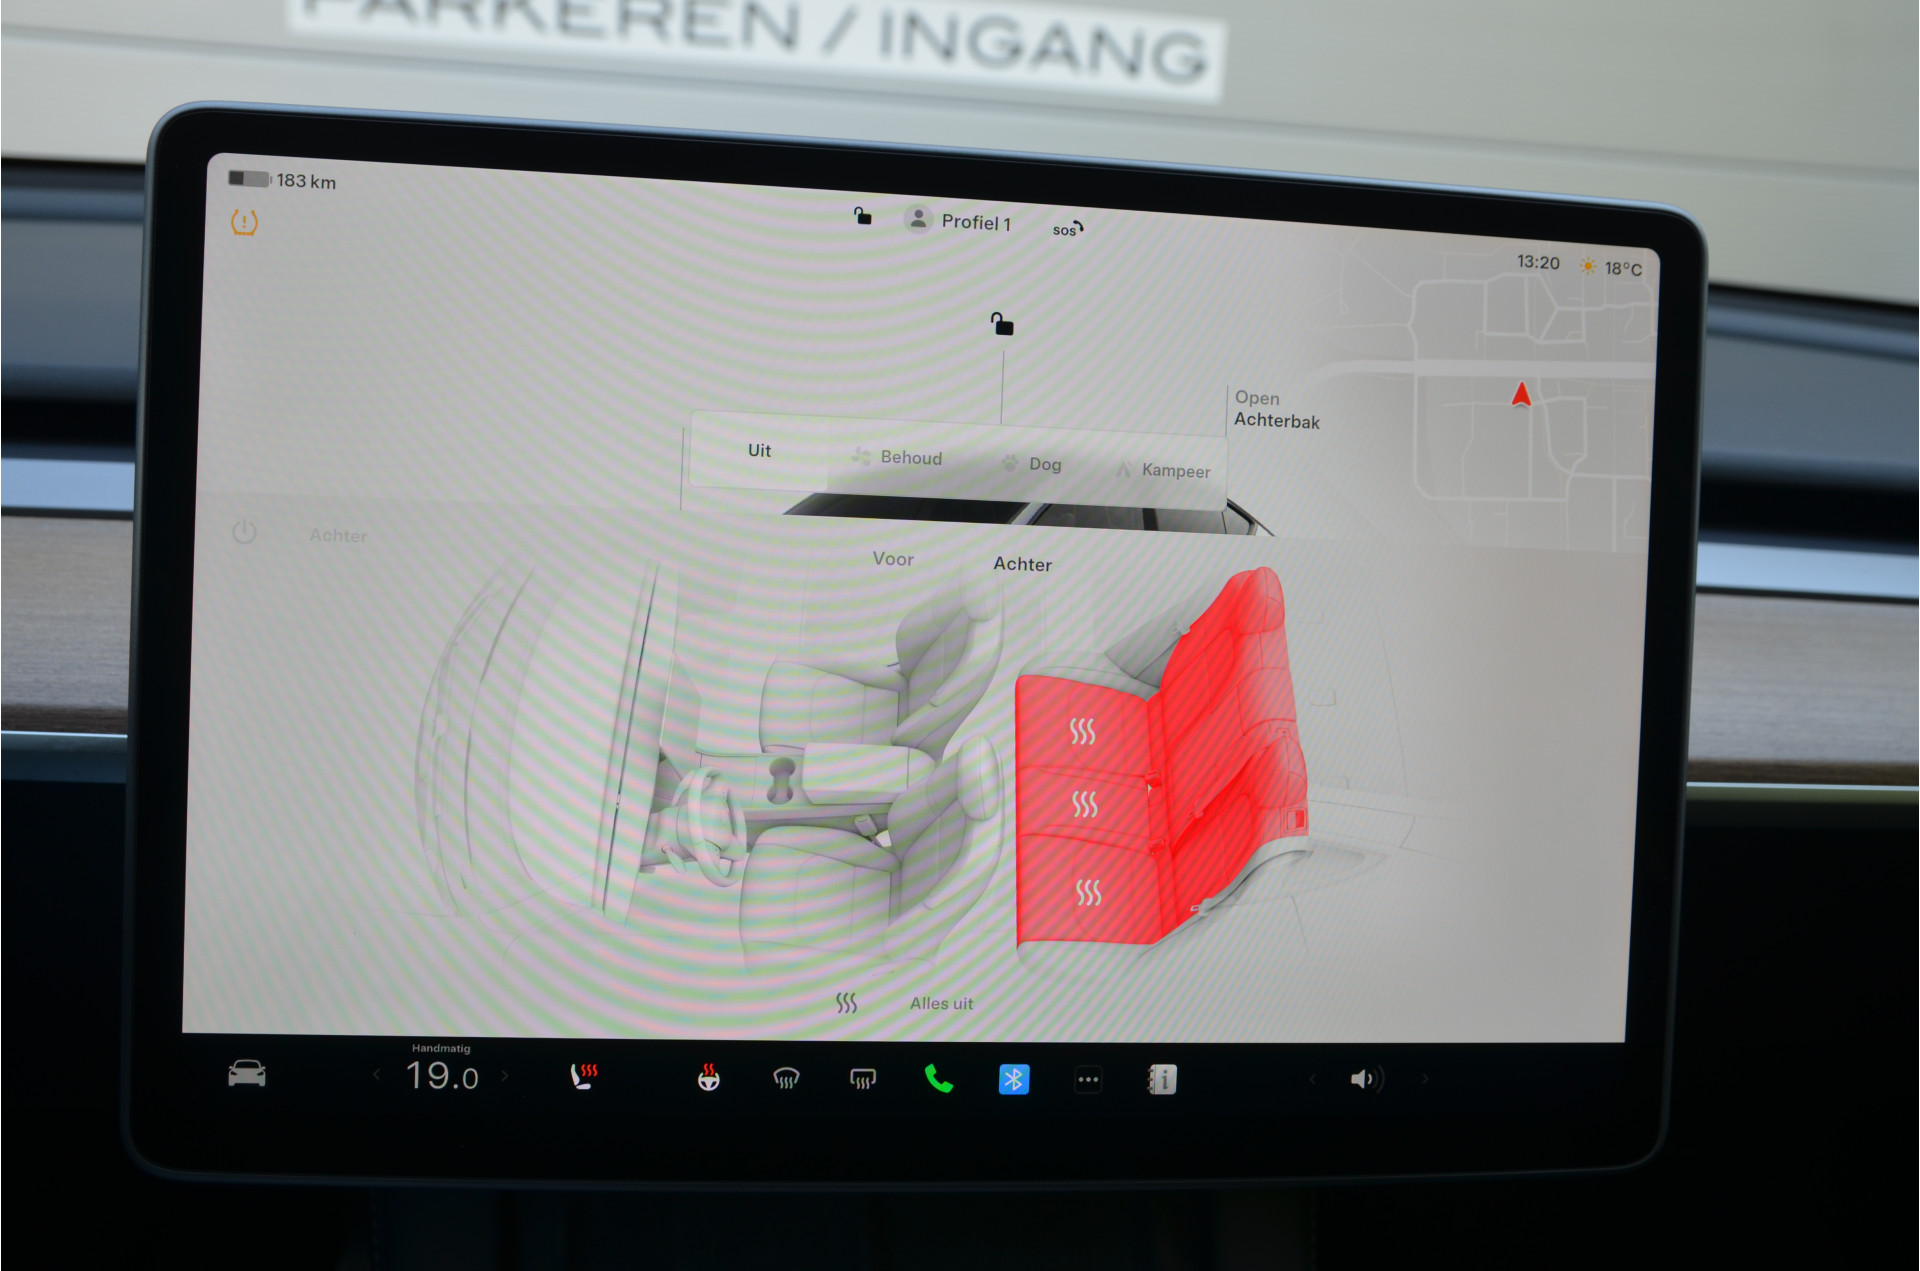The image size is (1920, 1271).
Task: Open the green phone icon
Action: click(938, 1079)
